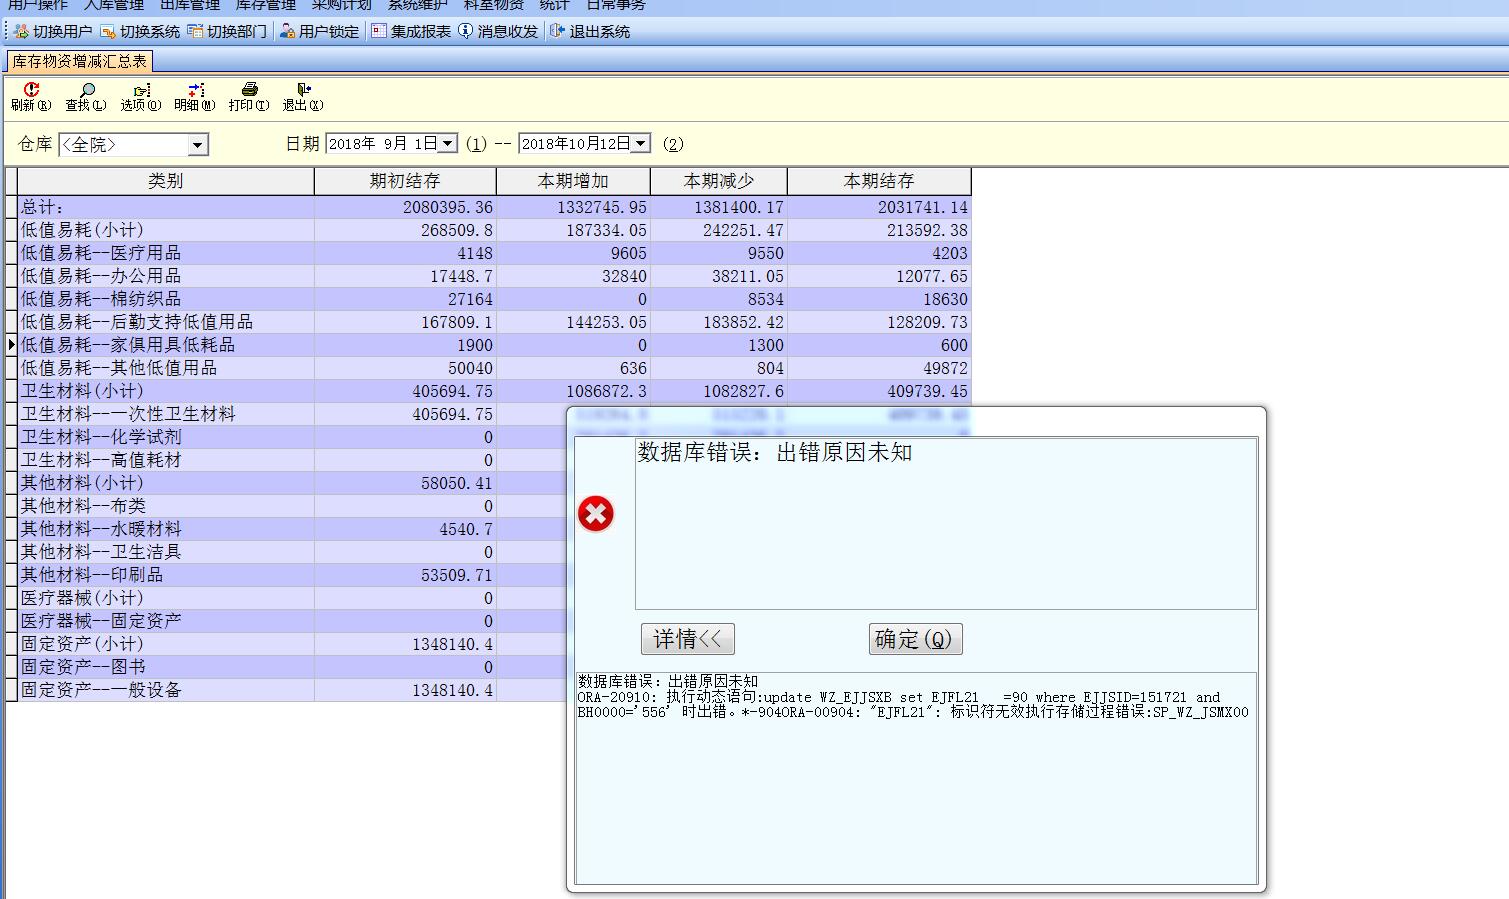
Task: Open the 库存管理 menu
Action: (266, 5)
